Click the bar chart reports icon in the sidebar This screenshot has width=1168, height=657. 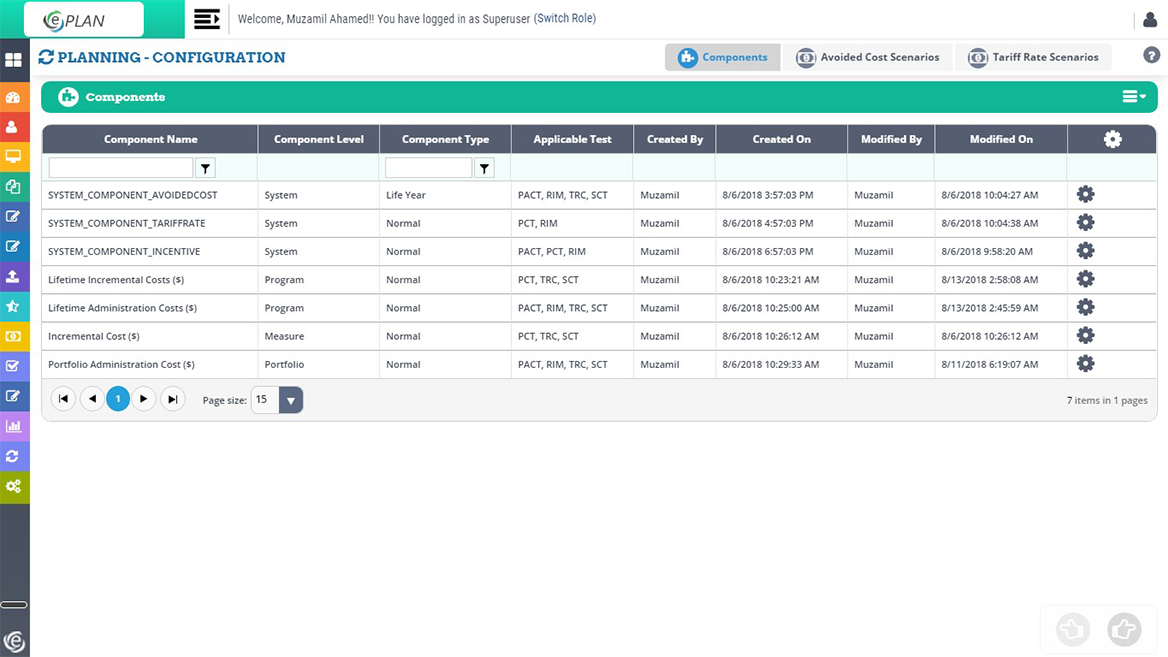click(14, 426)
